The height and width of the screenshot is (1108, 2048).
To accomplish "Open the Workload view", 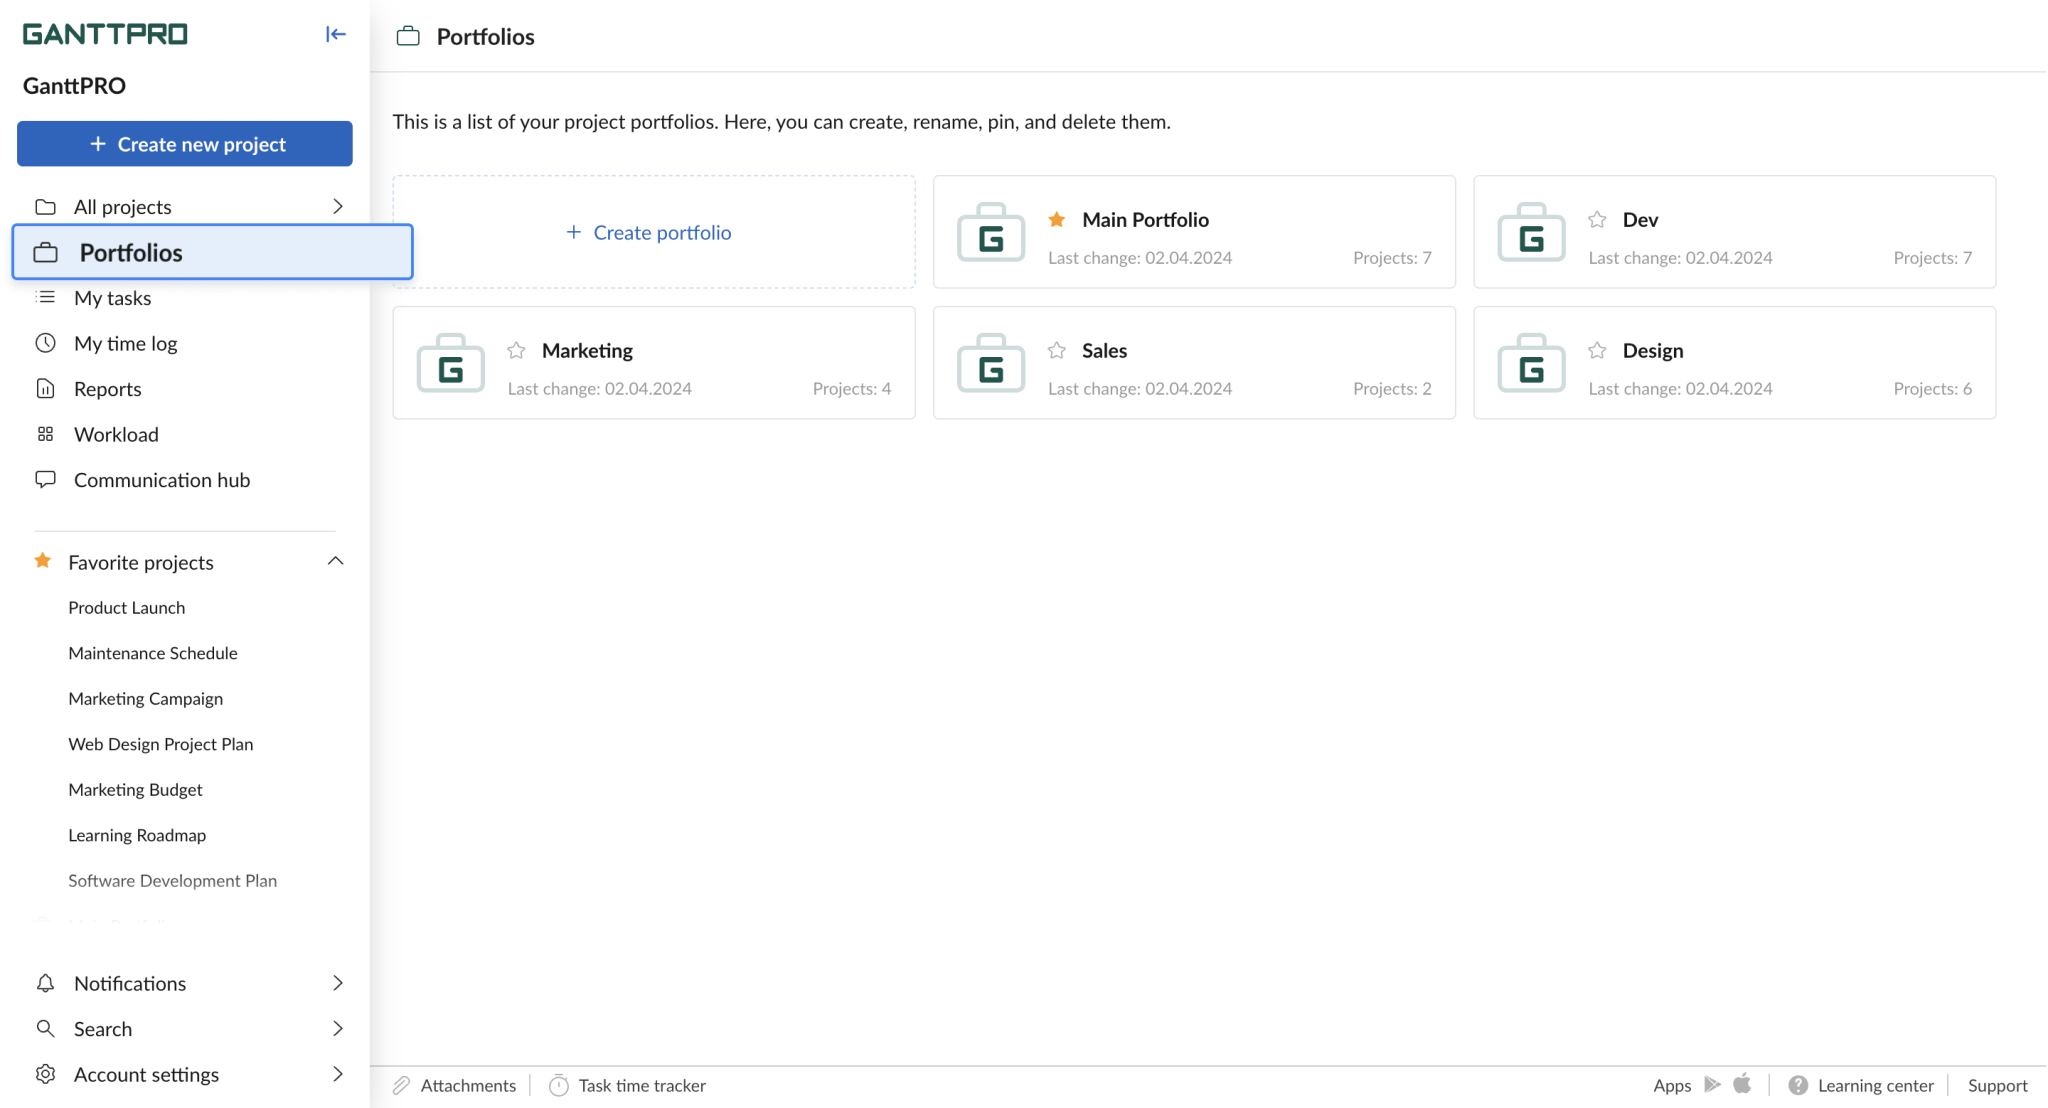I will coord(116,433).
